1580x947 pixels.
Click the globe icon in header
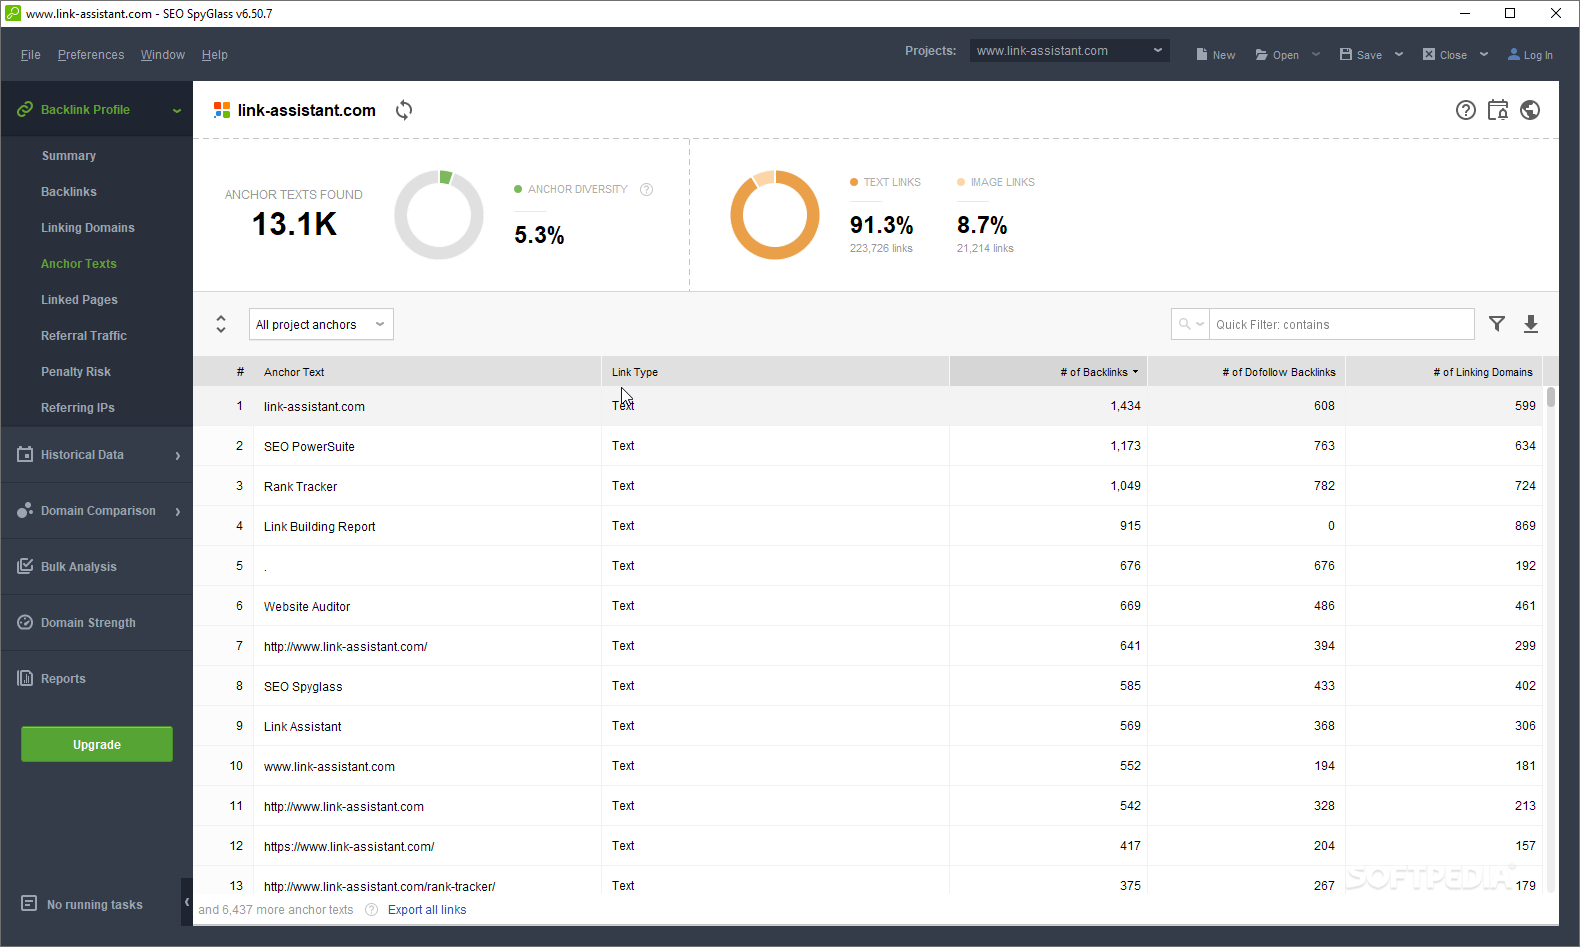[x=1530, y=110]
